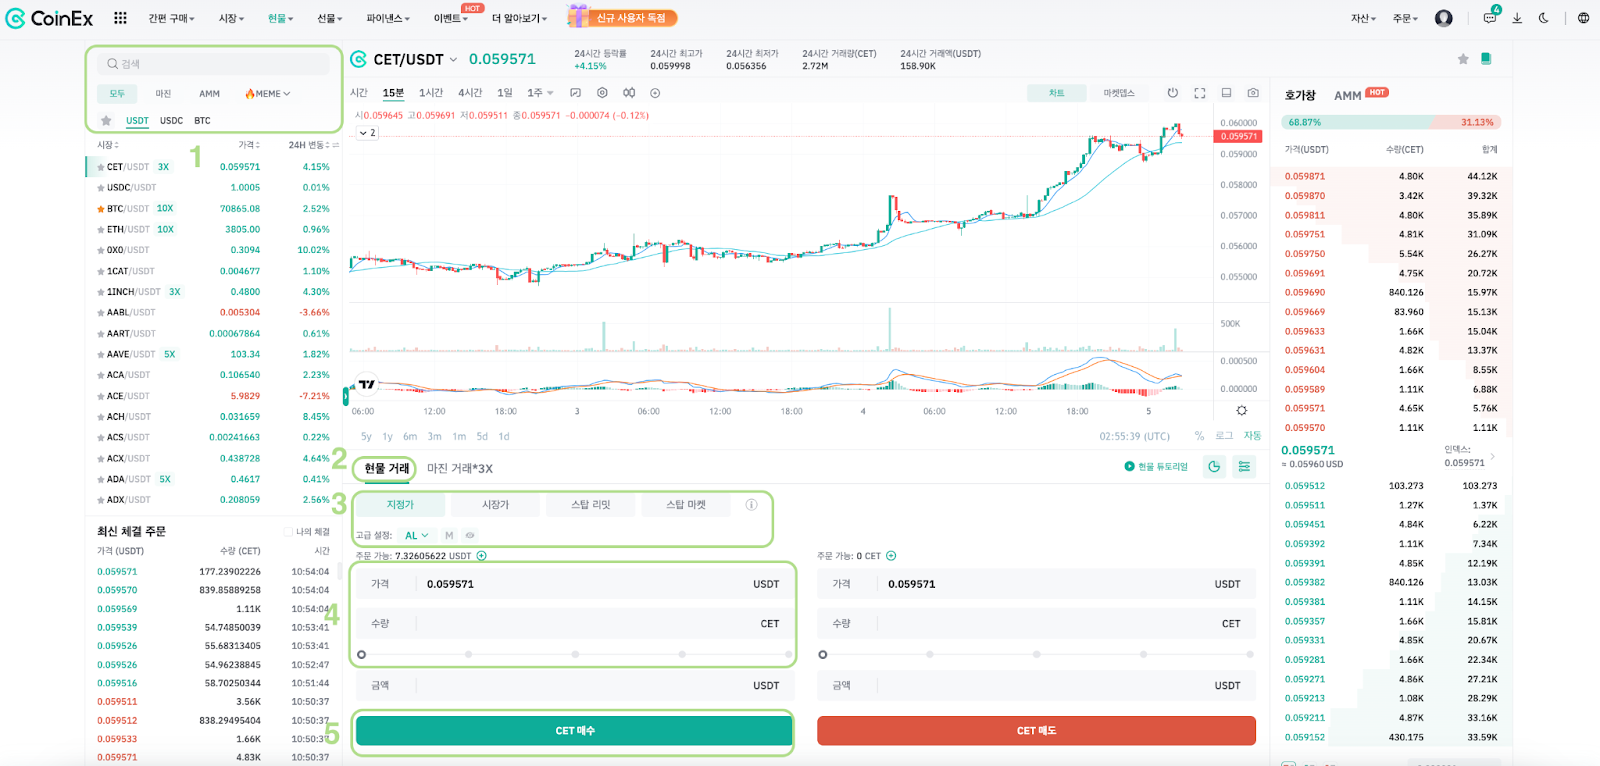Open the pie chart icon in trade panel

[x=1214, y=466]
